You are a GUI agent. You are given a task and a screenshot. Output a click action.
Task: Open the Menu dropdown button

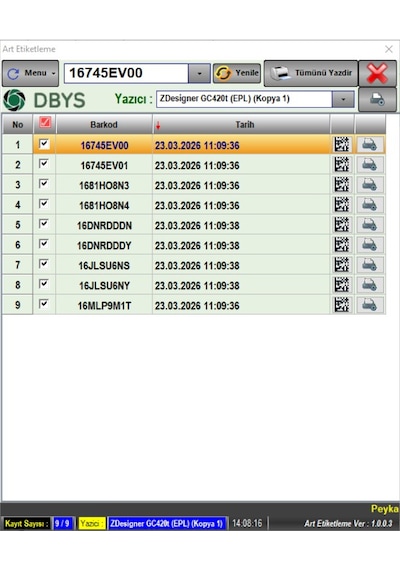coord(30,73)
